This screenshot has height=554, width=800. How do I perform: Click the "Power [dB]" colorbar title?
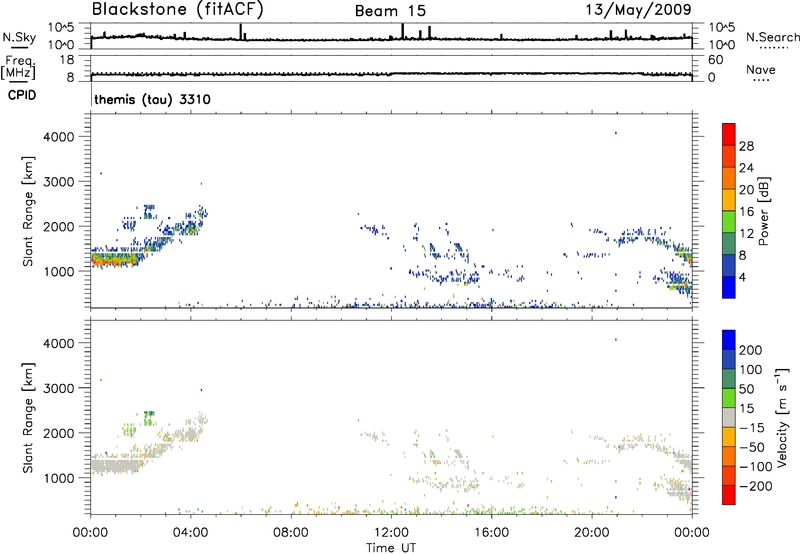pyautogui.click(x=763, y=211)
